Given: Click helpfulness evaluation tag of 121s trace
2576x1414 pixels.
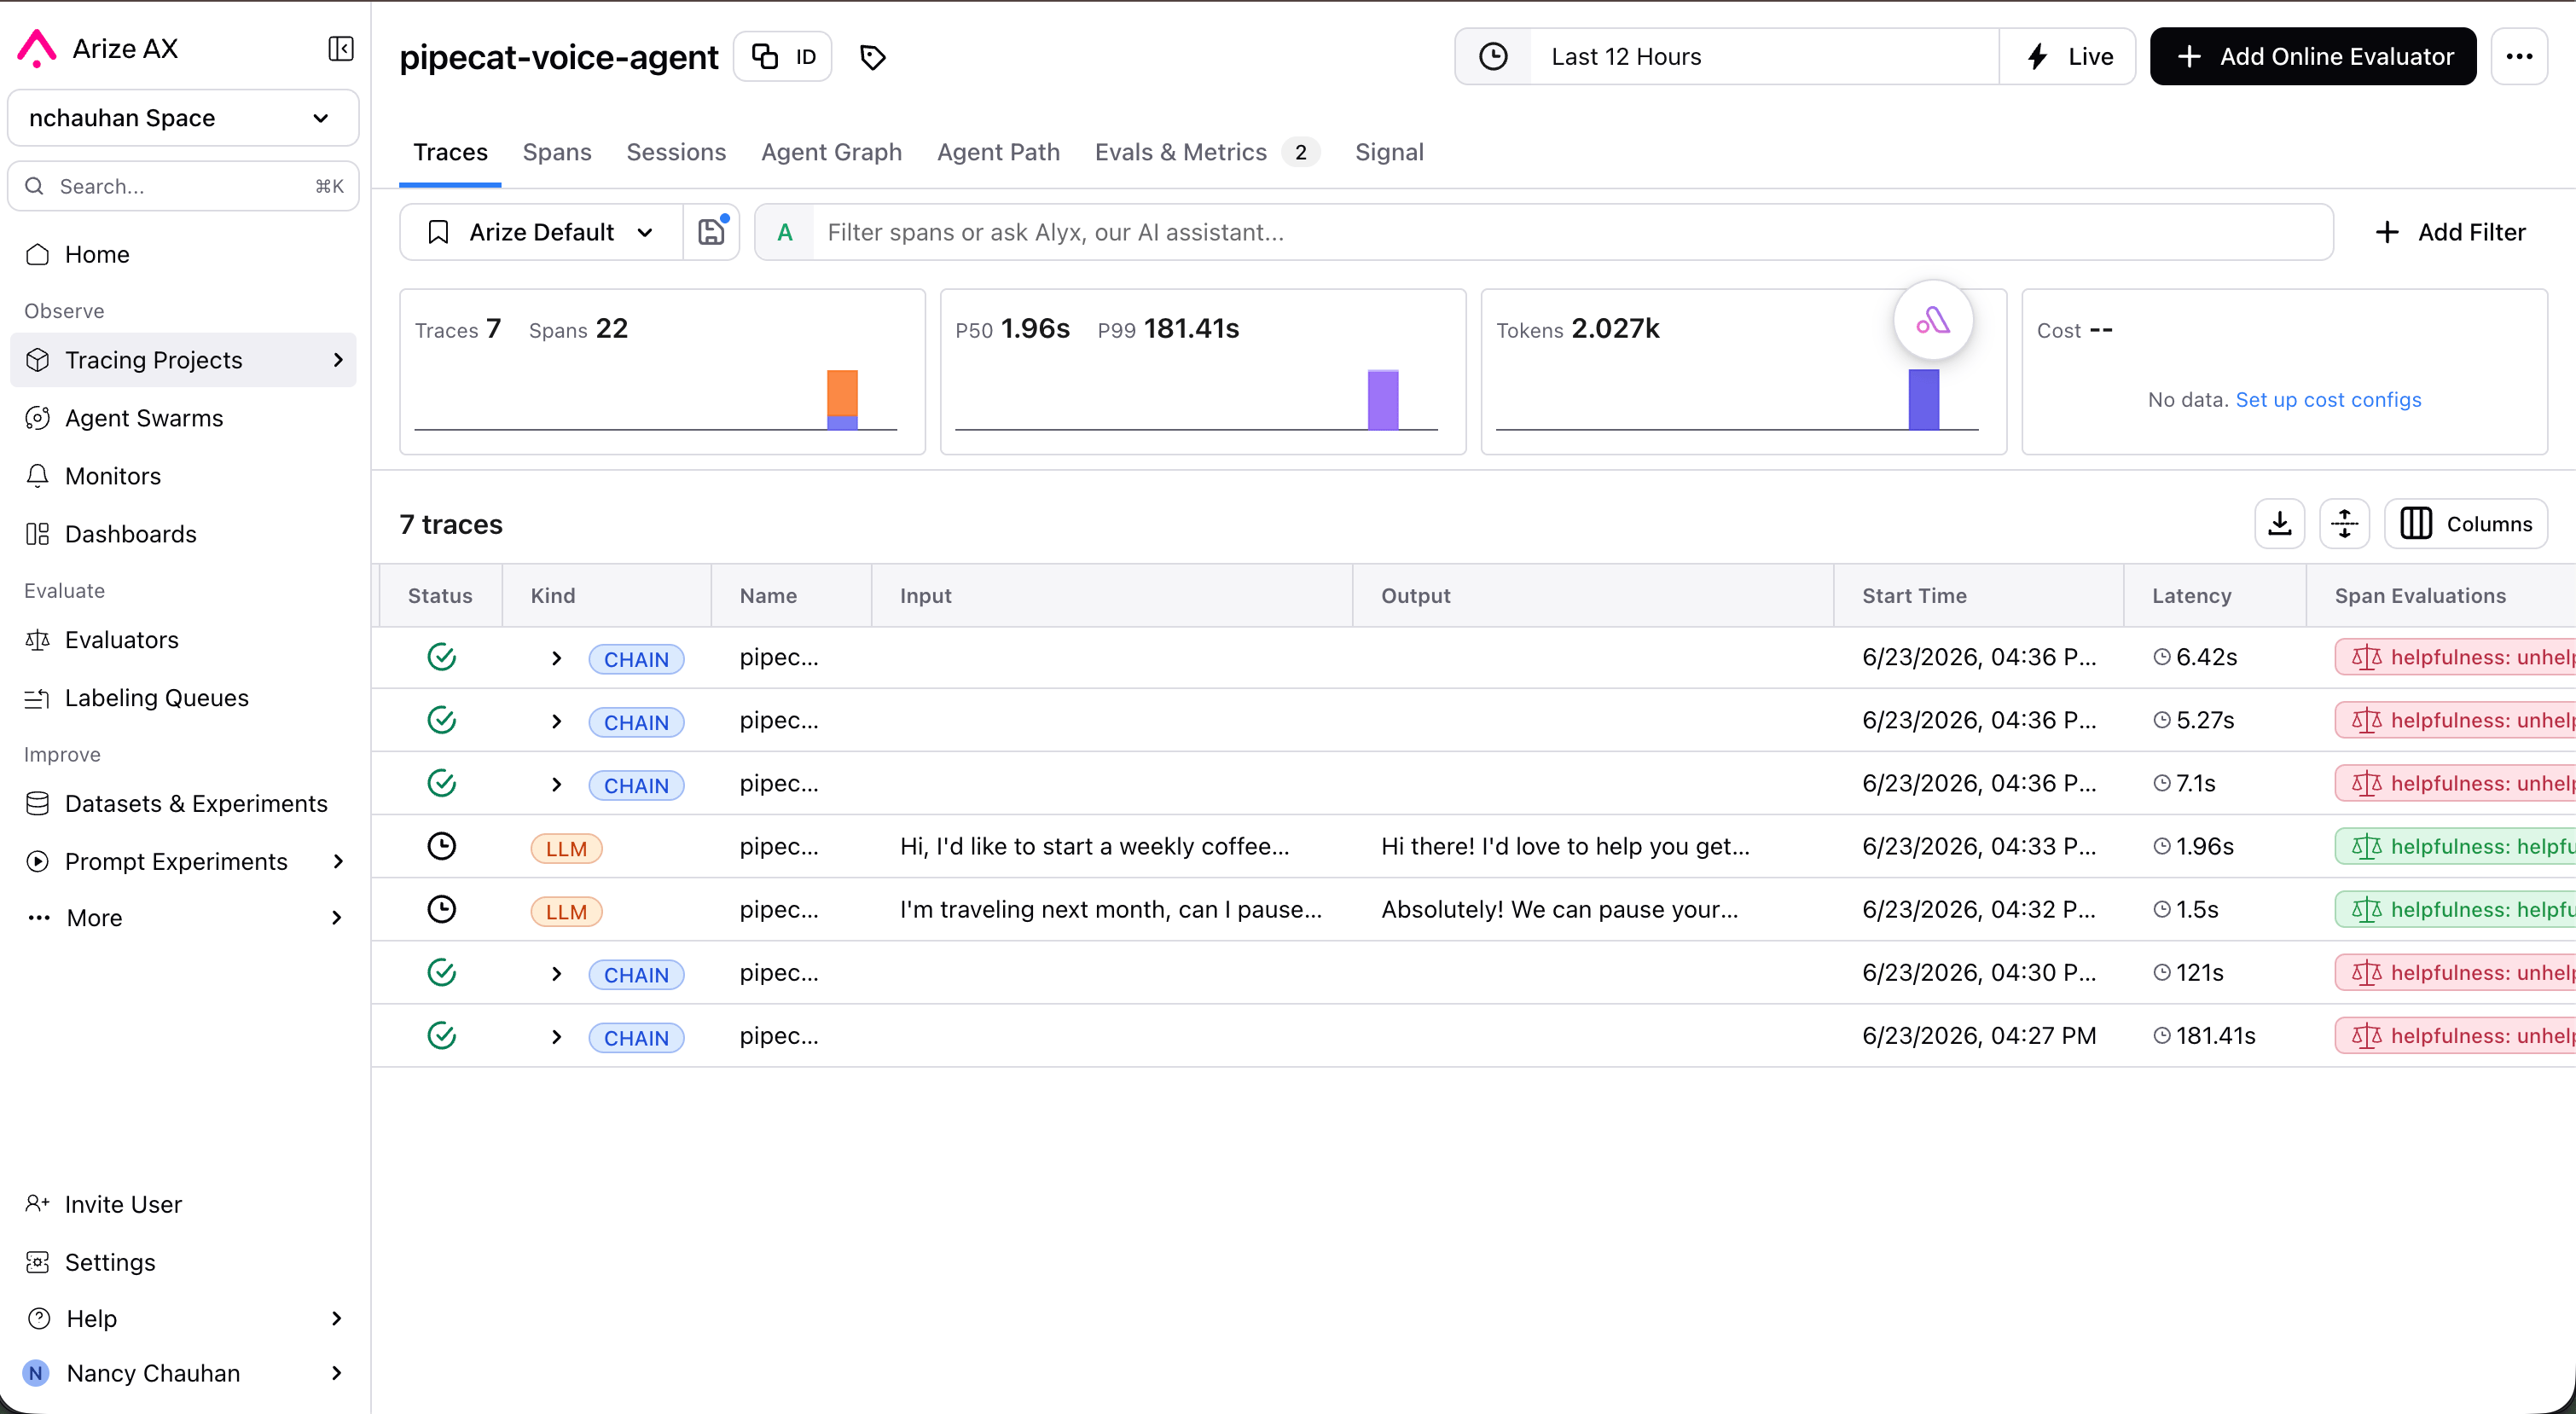Looking at the screenshot, I should [2456, 973].
